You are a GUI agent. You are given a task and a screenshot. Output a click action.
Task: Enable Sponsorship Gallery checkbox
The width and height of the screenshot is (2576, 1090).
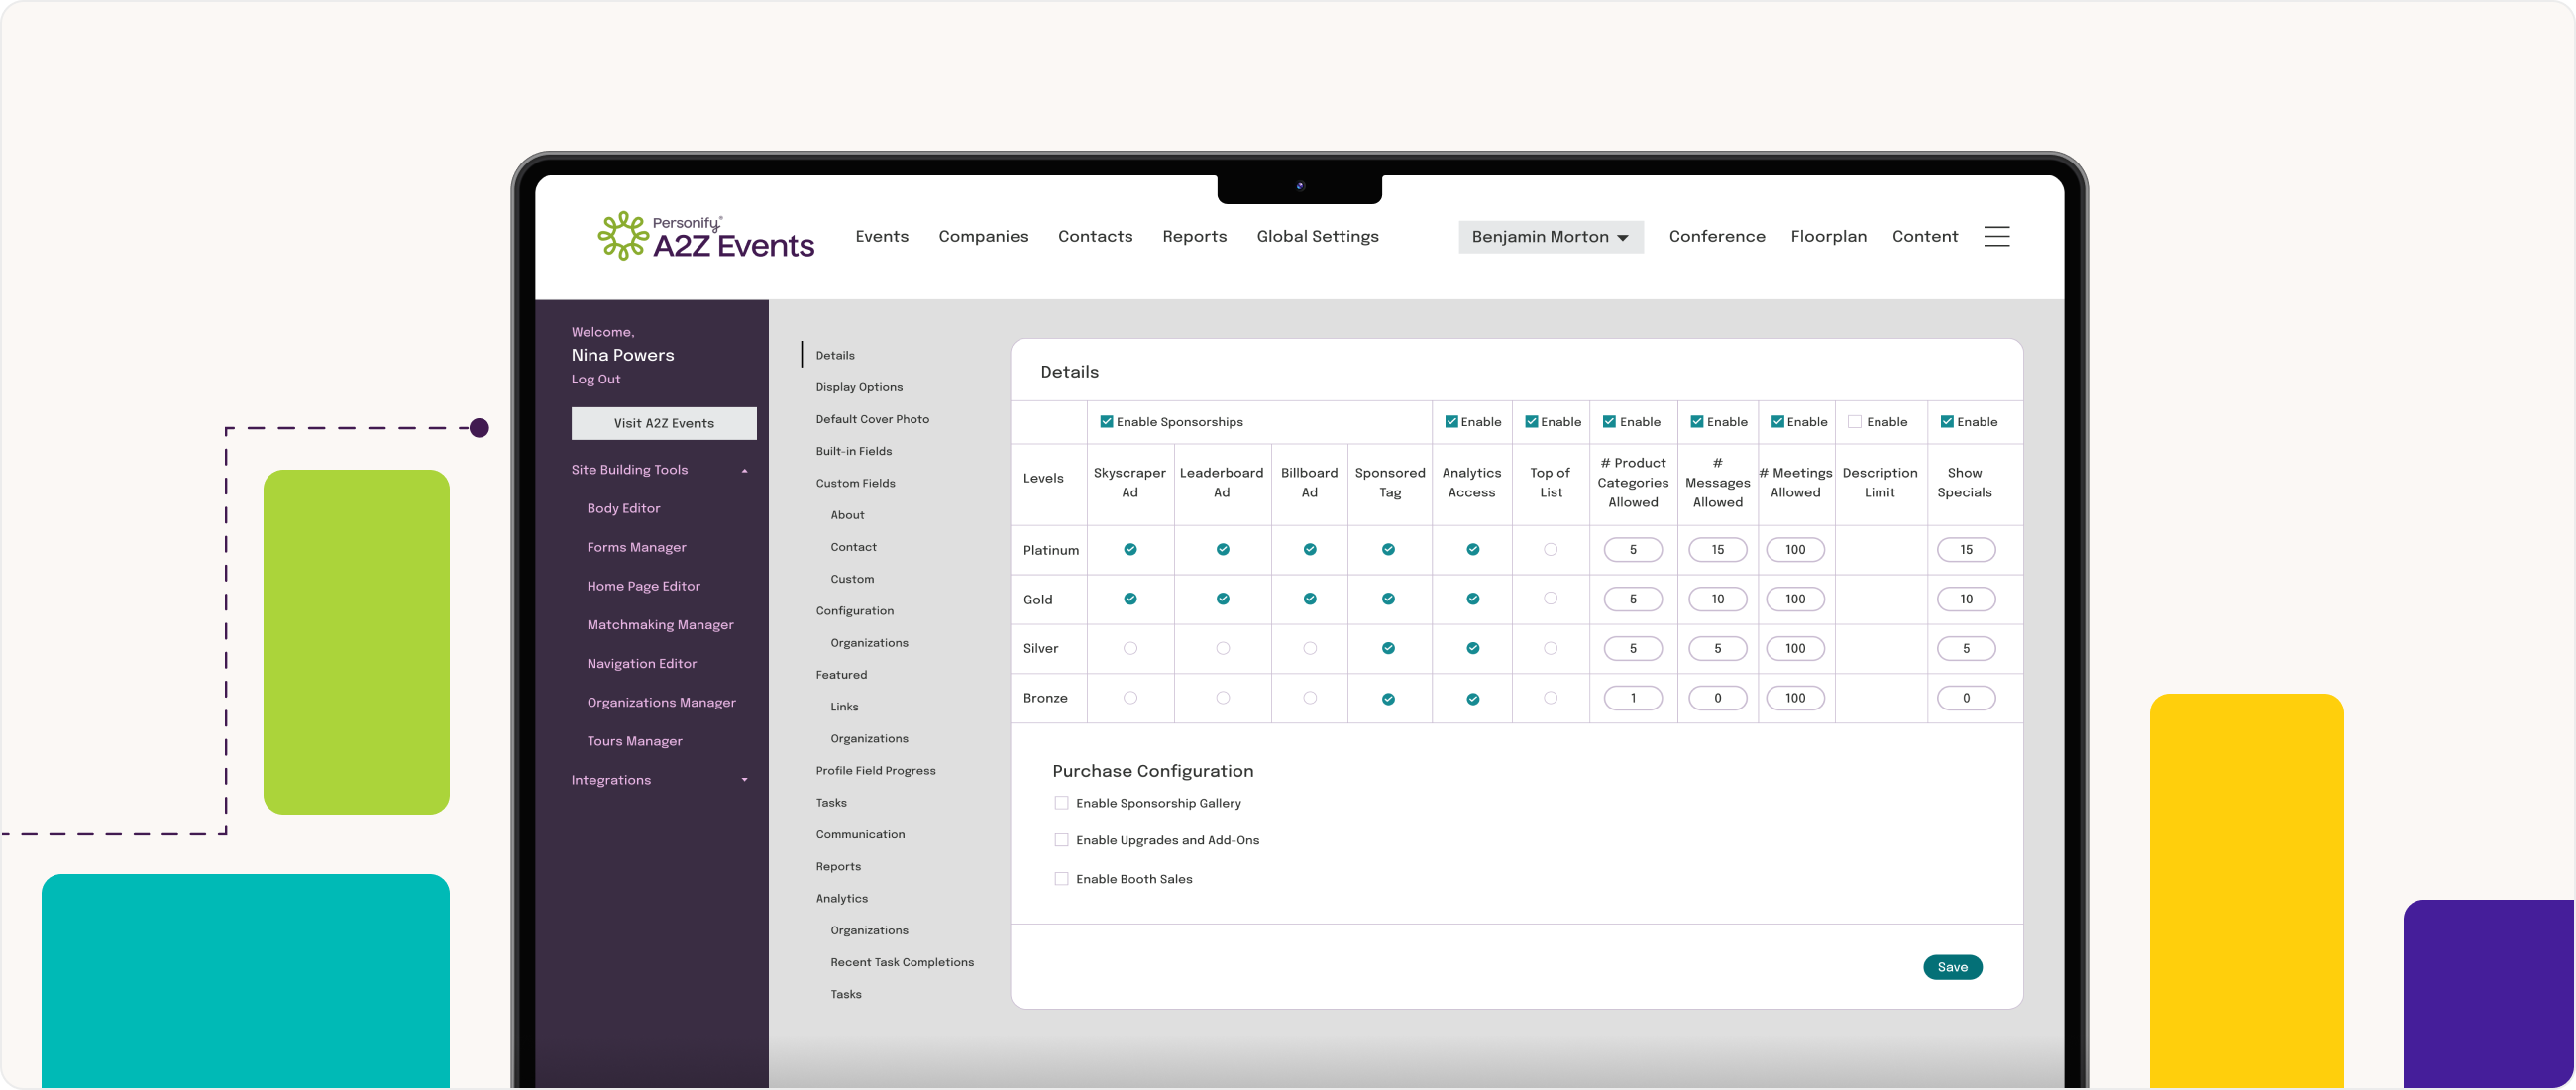tap(1061, 803)
